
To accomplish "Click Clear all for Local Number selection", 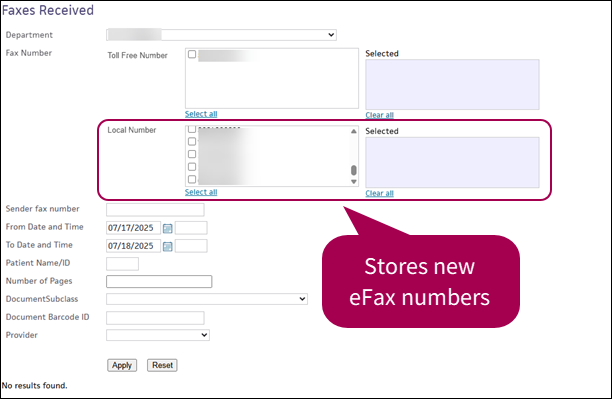I will [x=379, y=193].
